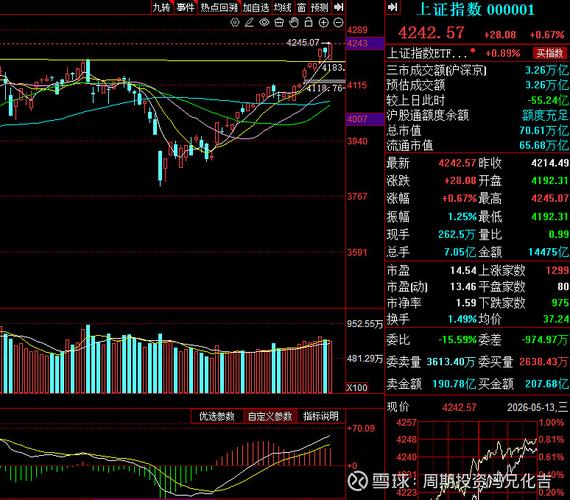
Task: Click the 加自选 button
Action: [x=256, y=7]
